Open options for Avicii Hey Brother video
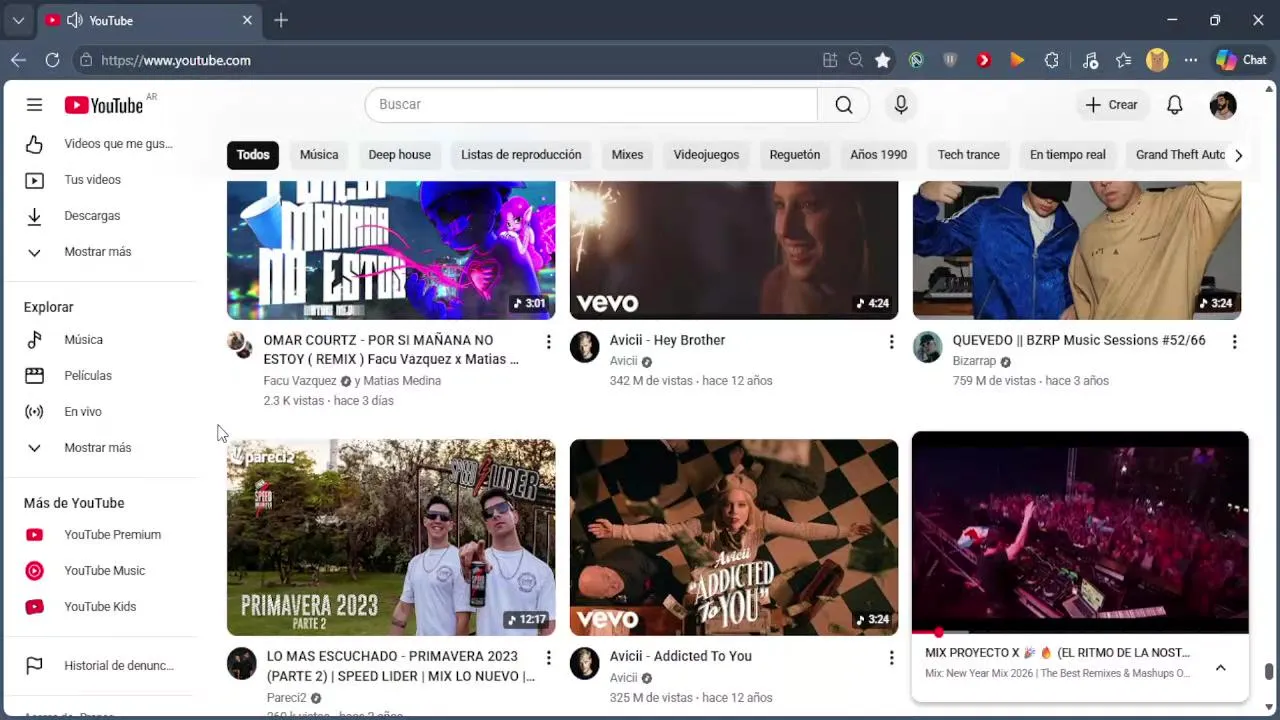The width and height of the screenshot is (1280, 720). 891,342
